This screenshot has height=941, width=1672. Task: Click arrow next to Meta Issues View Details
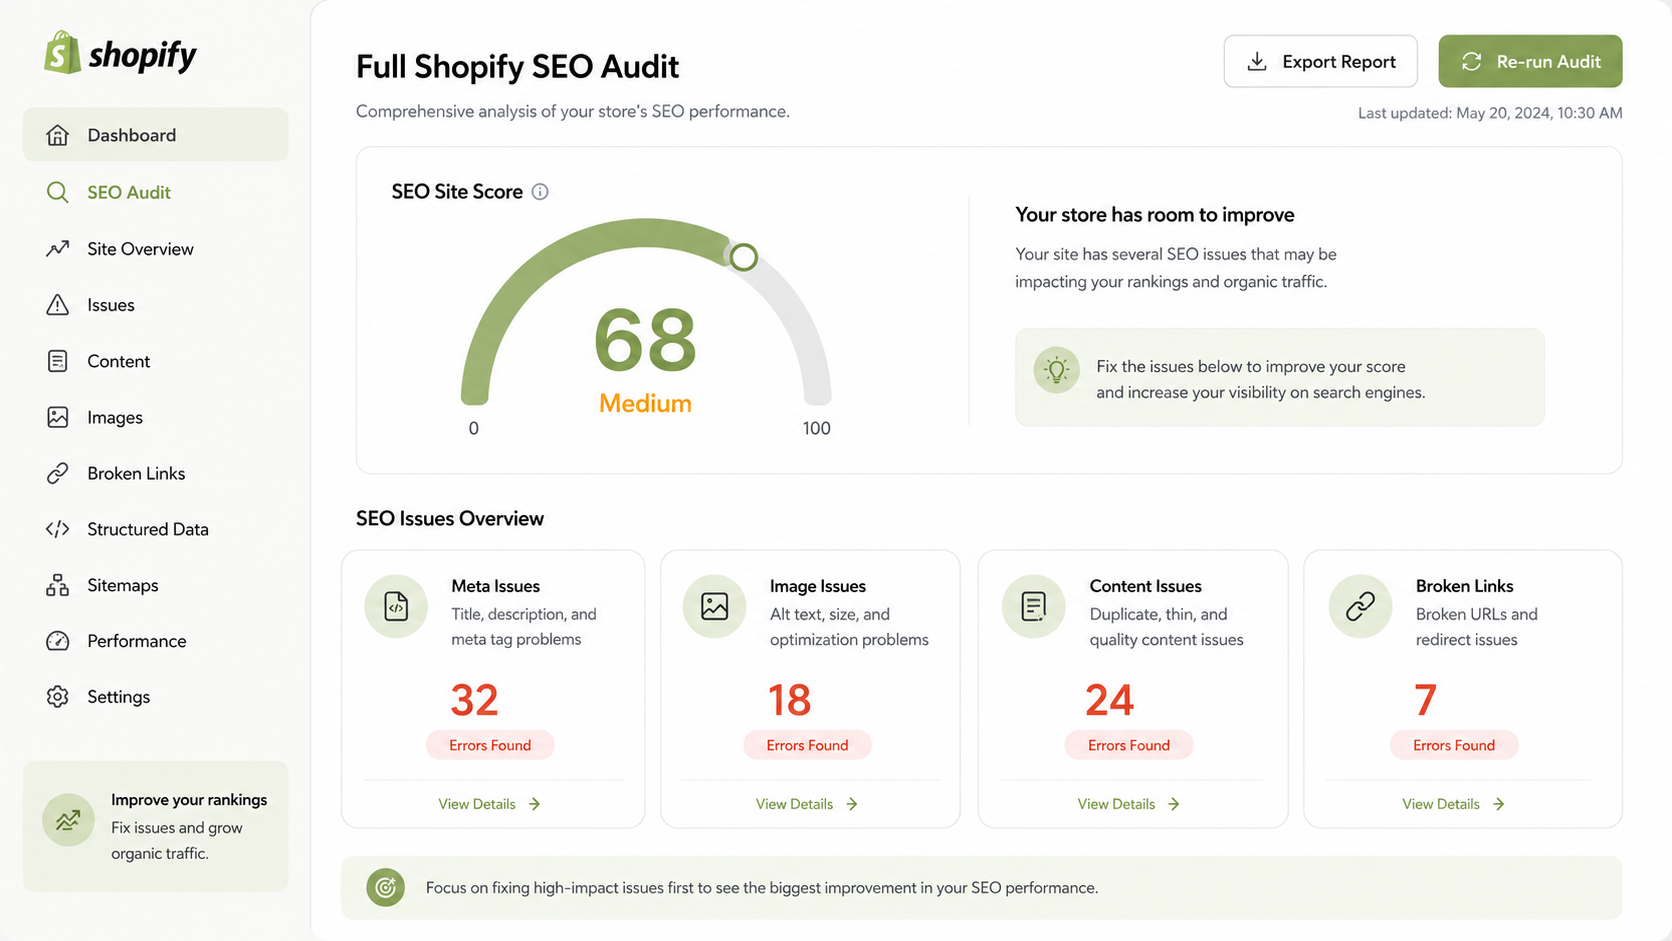coord(535,804)
